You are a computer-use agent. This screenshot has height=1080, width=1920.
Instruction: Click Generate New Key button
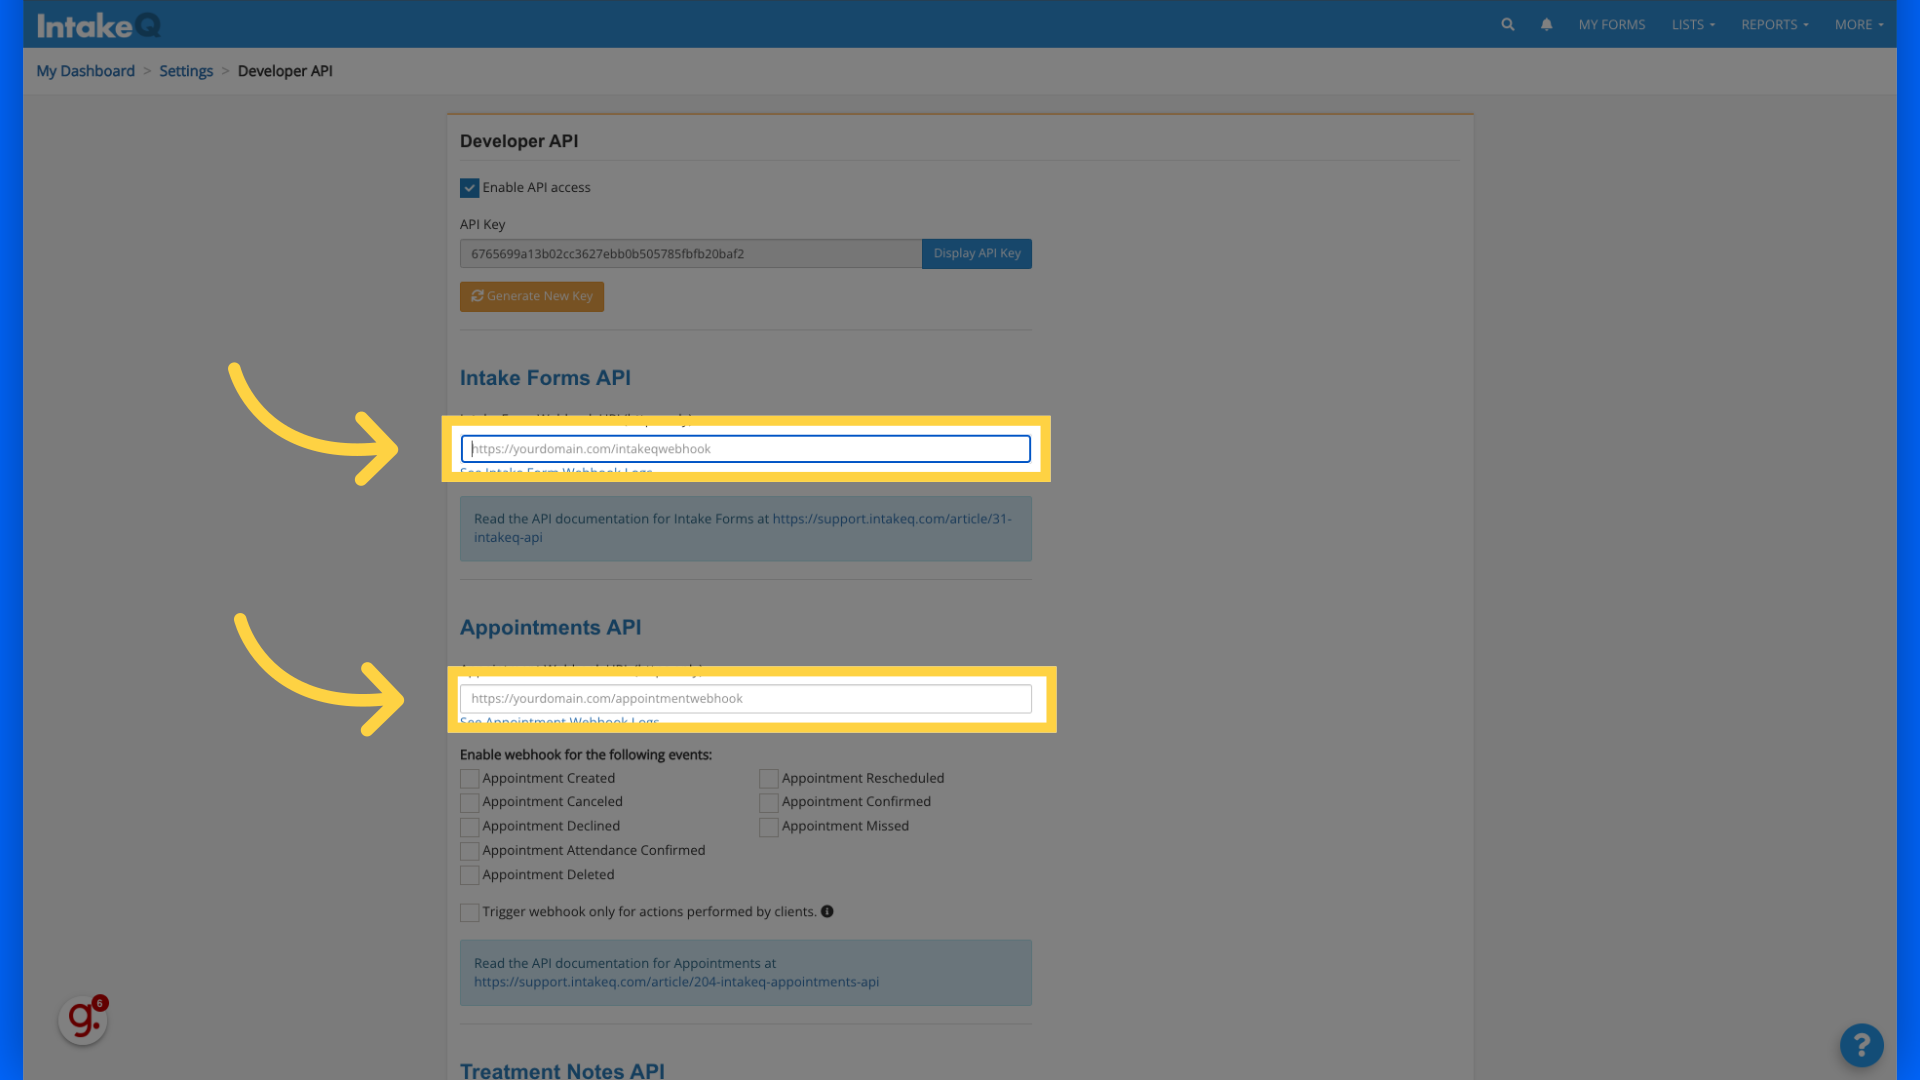point(531,296)
